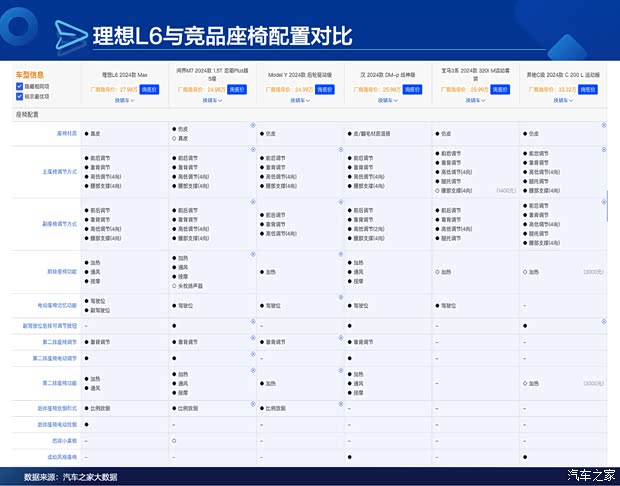Click the info icon in 奔驰C级 座椅材质 cell
Viewport: 620px width, 486px height.
point(603,125)
